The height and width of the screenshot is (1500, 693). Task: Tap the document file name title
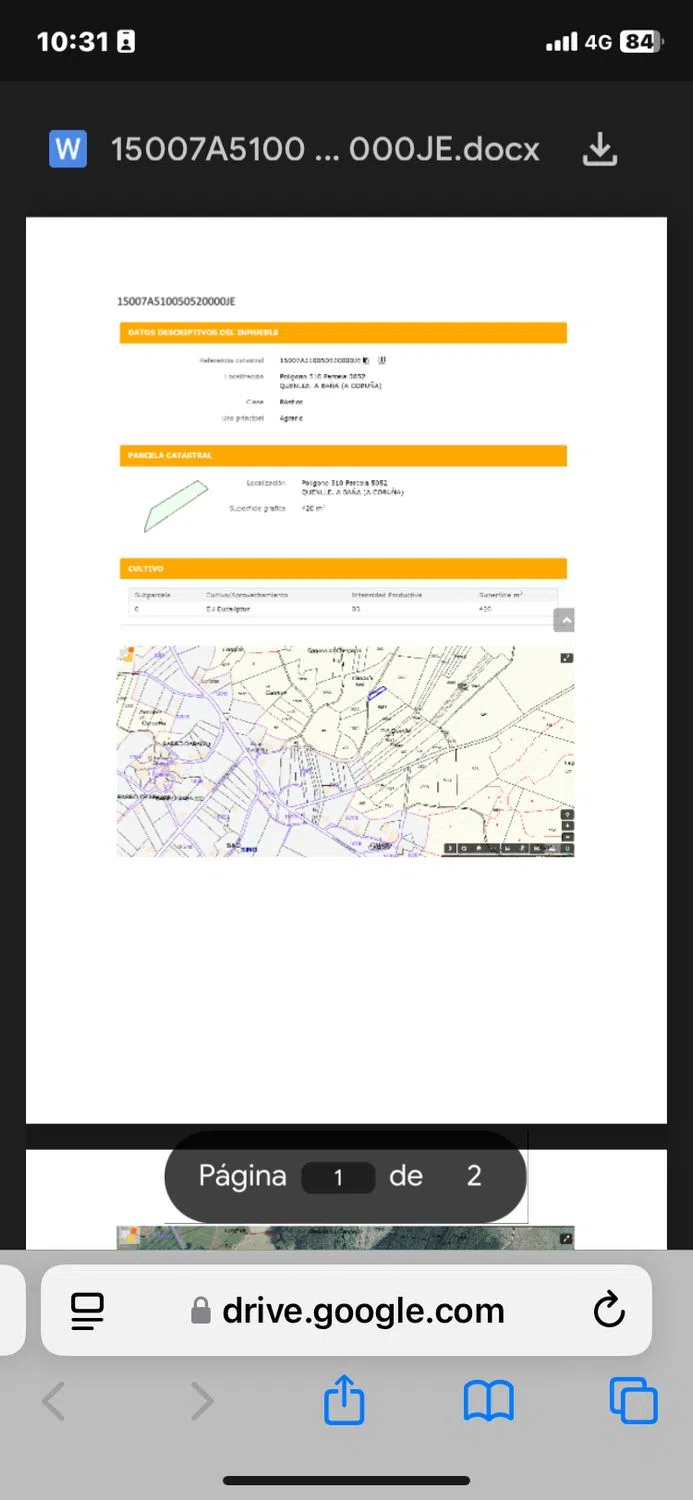click(325, 150)
